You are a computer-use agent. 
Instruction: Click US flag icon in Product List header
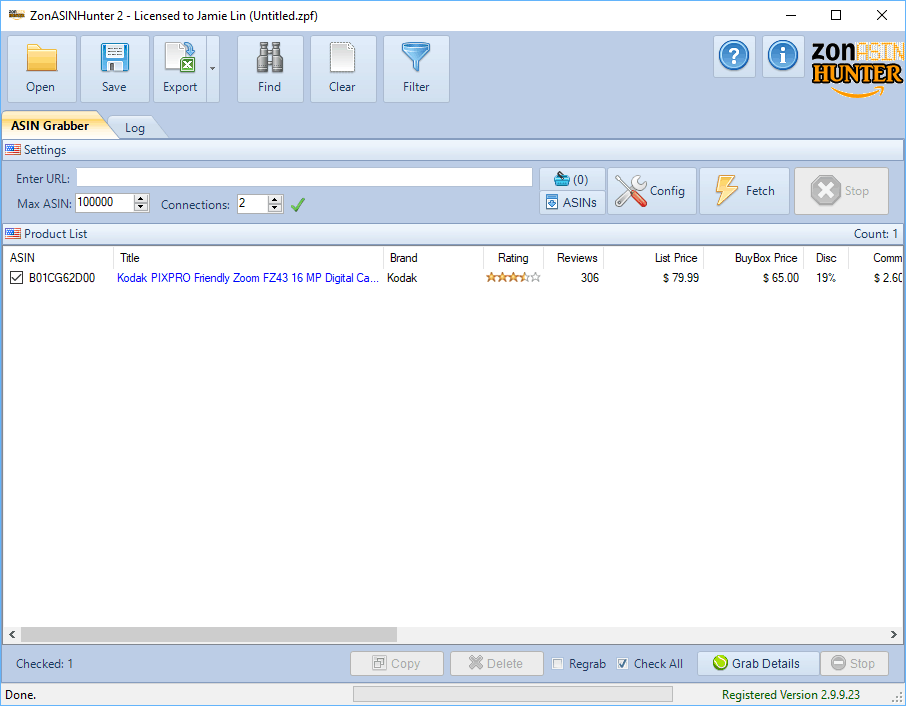click(13, 234)
